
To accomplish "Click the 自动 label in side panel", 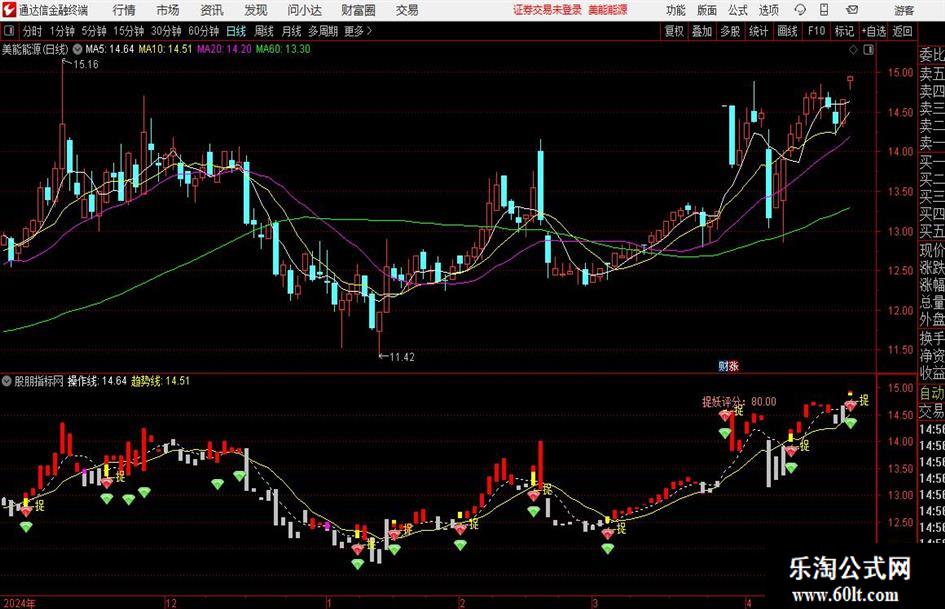I will pyautogui.click(x=932, y=393).
